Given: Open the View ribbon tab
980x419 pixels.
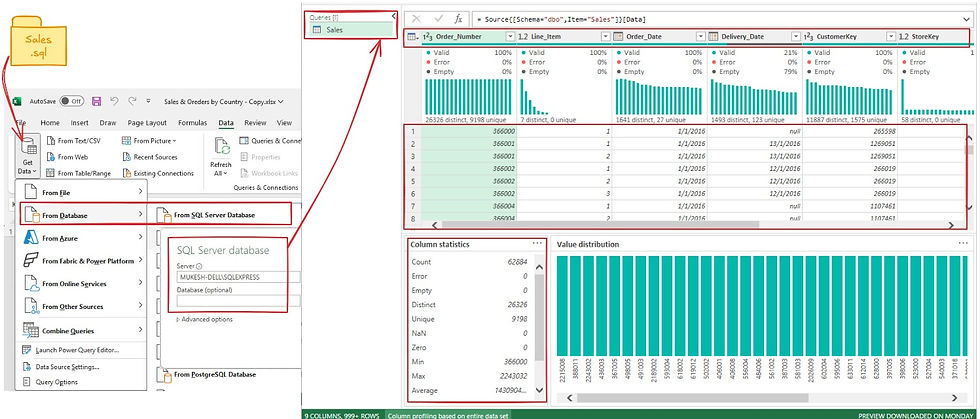Looking at the screenshot, I should click(284, 123).
